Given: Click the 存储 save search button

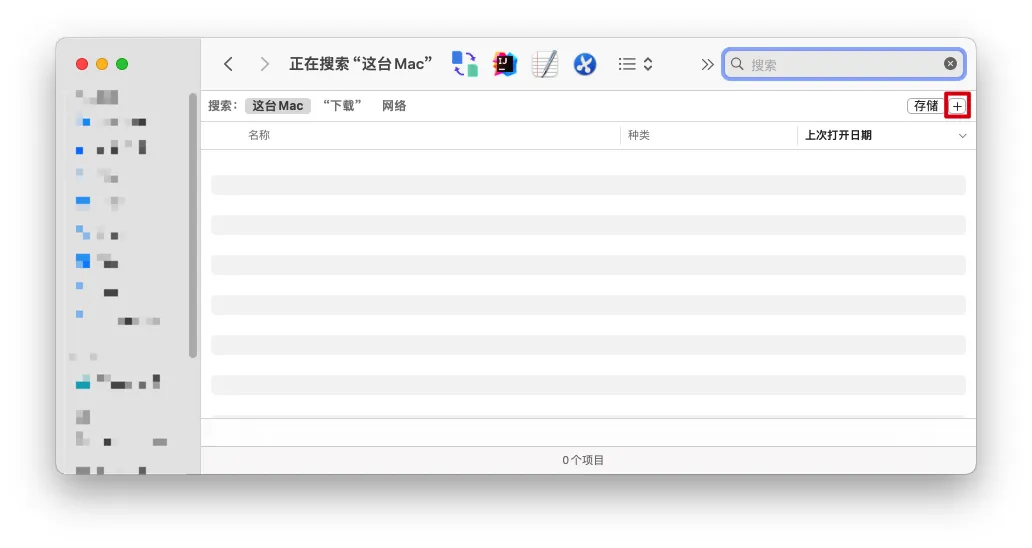Looking at the screenshot, I should pos(925,106).
